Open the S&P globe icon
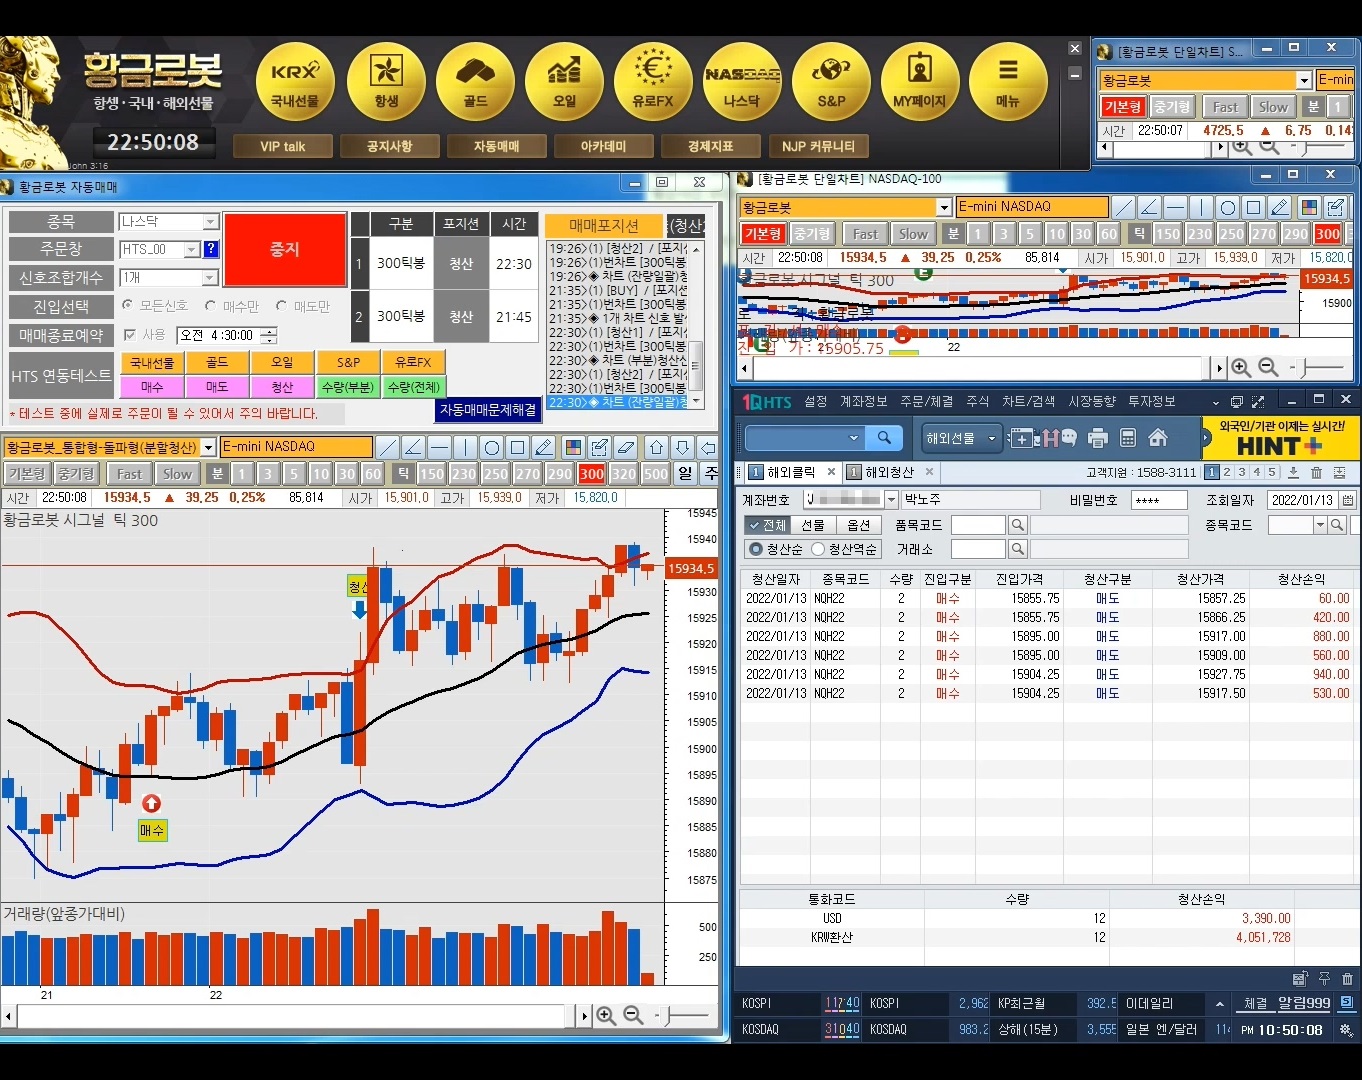 coord(831,82)
